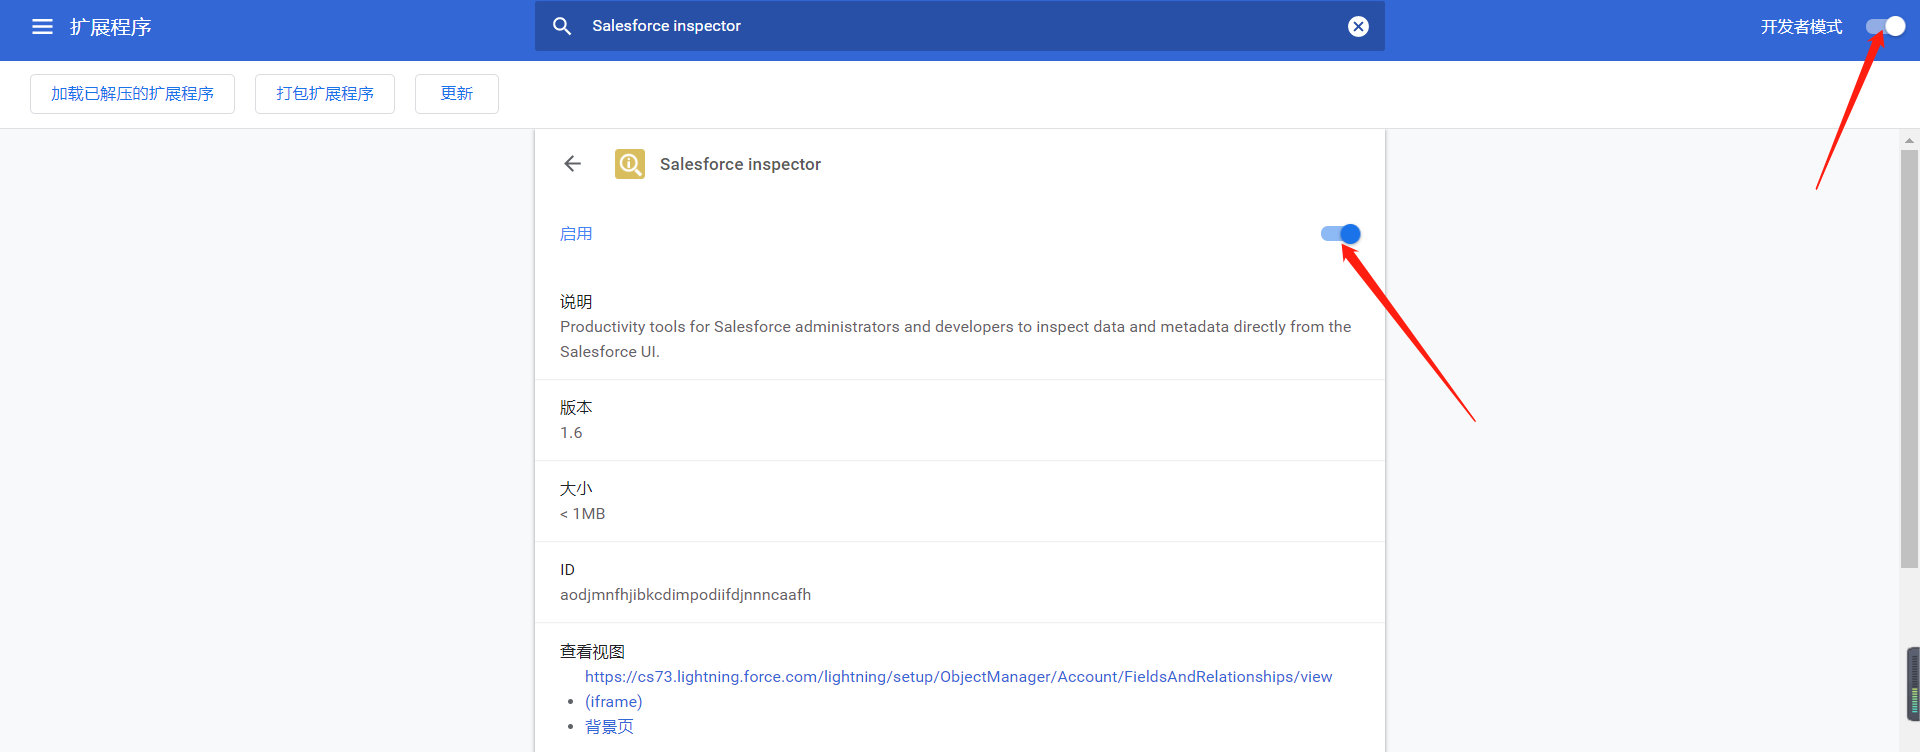Disable the extension with the 启用 switch
Image resolution: width=1920 pixels, height=752 pixels.
tap(1340, 234)
